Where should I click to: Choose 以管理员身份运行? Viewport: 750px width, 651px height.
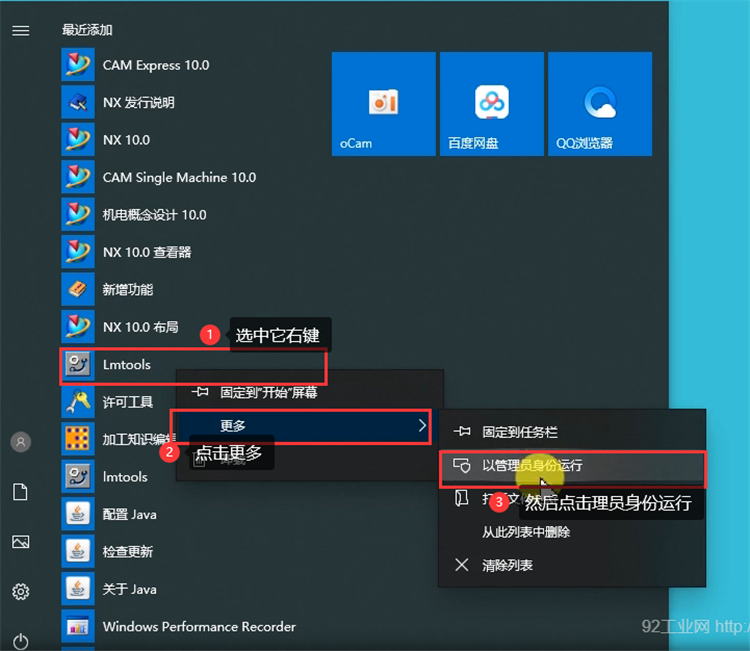tap(572, 465)
